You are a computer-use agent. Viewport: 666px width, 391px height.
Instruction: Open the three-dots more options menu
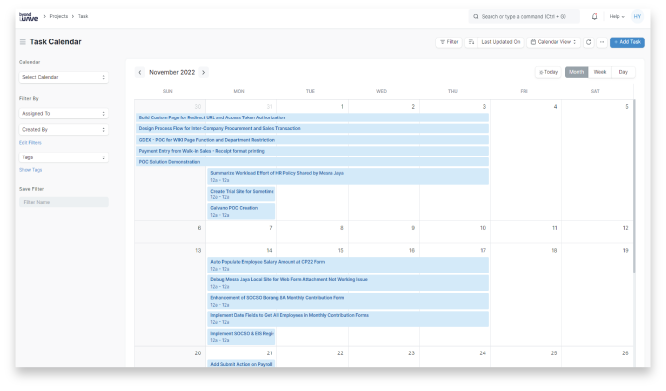[601, 42]
